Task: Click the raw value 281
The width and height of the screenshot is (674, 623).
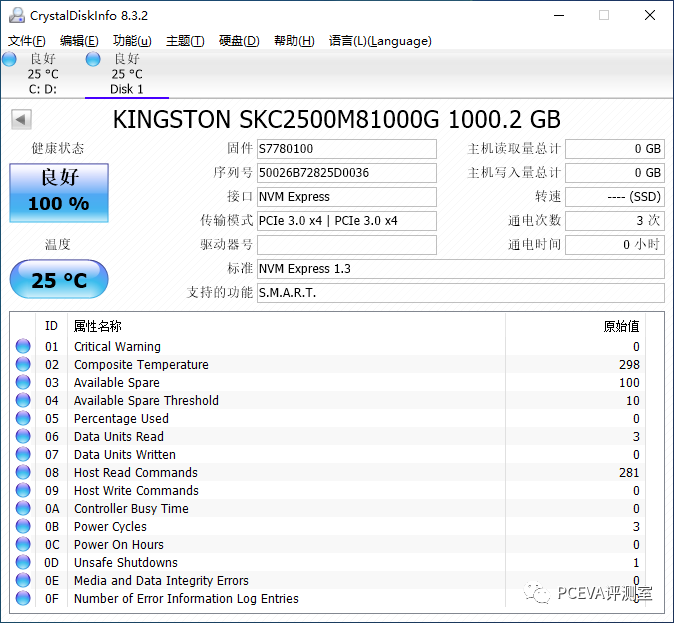Action: pyautogui.click(x=629, y=473)
